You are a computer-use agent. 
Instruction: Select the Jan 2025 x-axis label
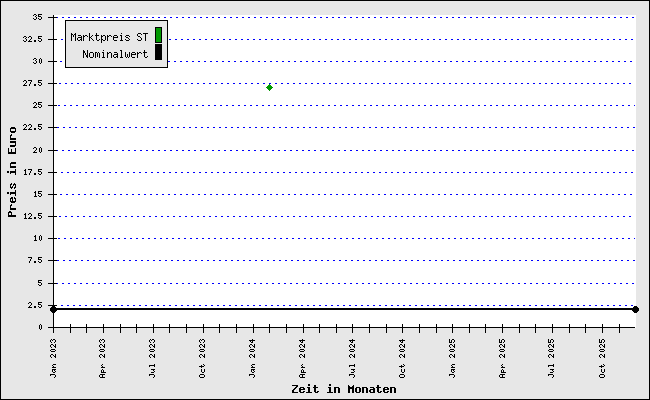click(453, 355)
